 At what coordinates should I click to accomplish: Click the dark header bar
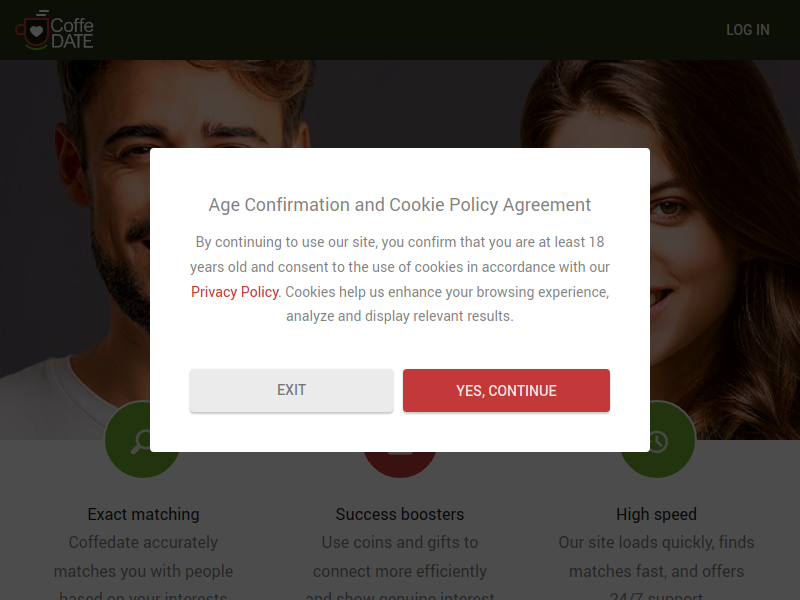pyautogui.click(x=400, y=30)
